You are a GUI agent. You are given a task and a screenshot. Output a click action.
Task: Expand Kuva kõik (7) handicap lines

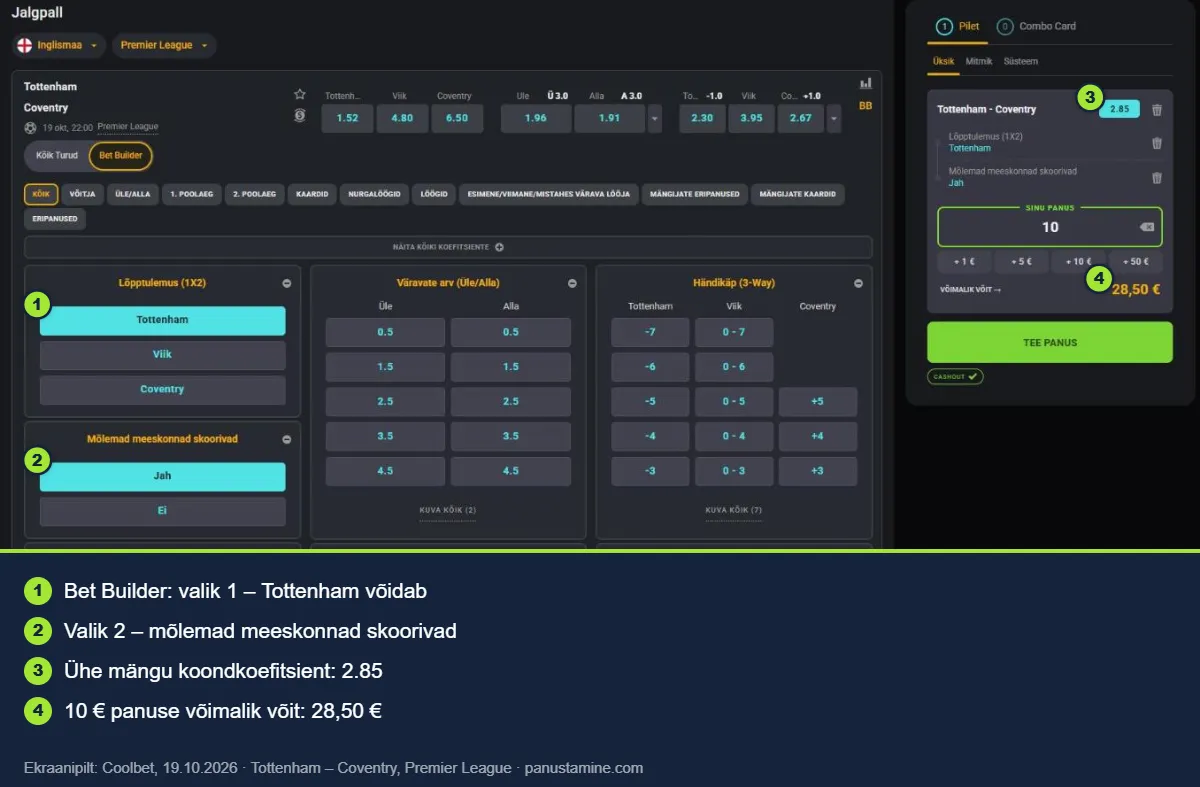point(734,510)
